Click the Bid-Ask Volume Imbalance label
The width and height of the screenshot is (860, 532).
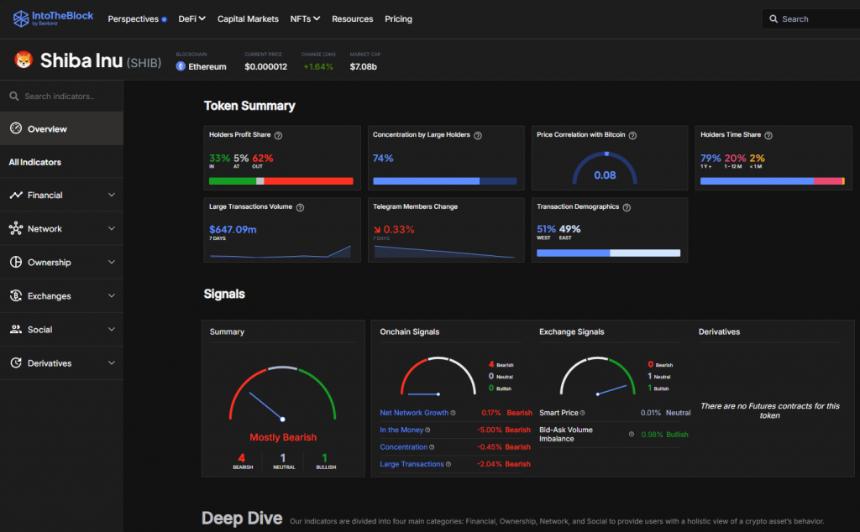566,434
